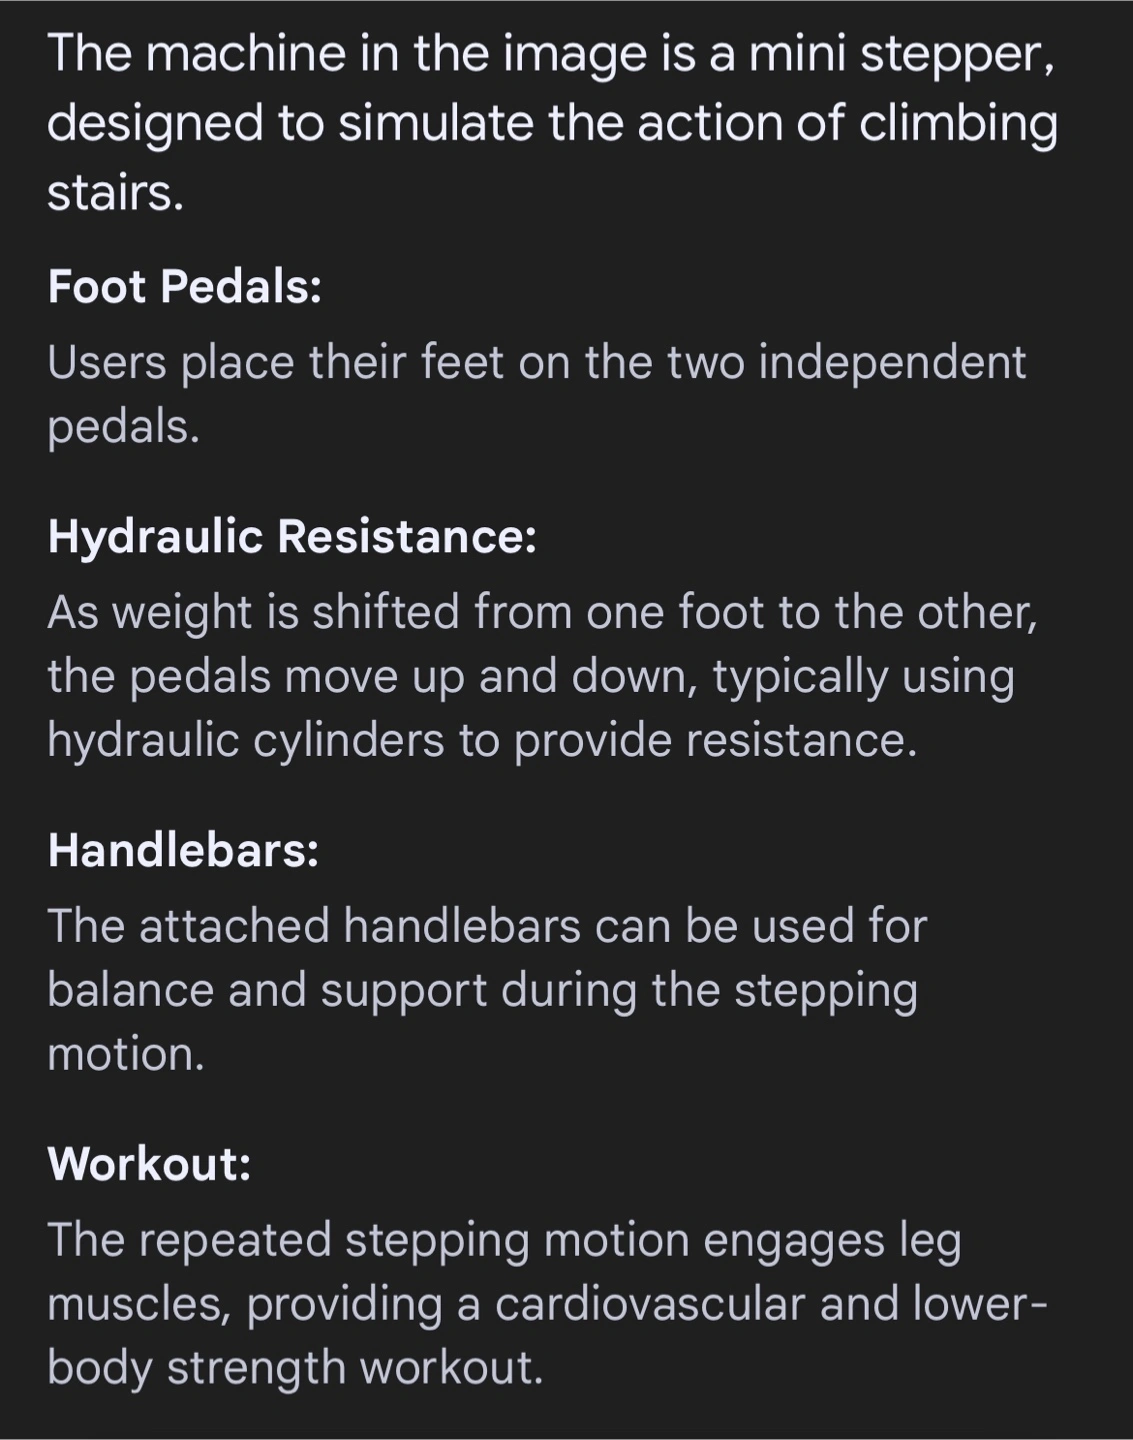This screenshot has height=1440, width=1133.
Task: Click the intro sentence about the mini stepper
Action: coord(552,122)
